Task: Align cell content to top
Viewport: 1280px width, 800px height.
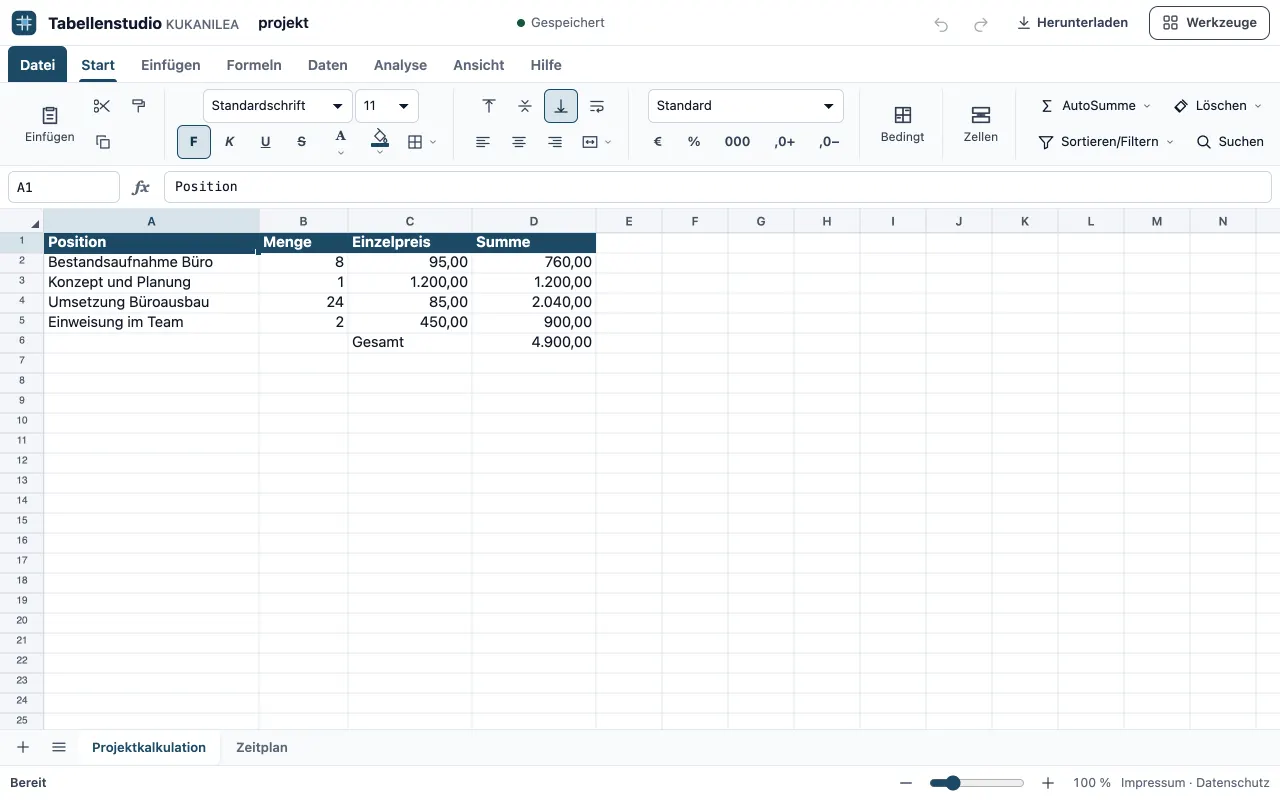Action: [x=489, y=106]
